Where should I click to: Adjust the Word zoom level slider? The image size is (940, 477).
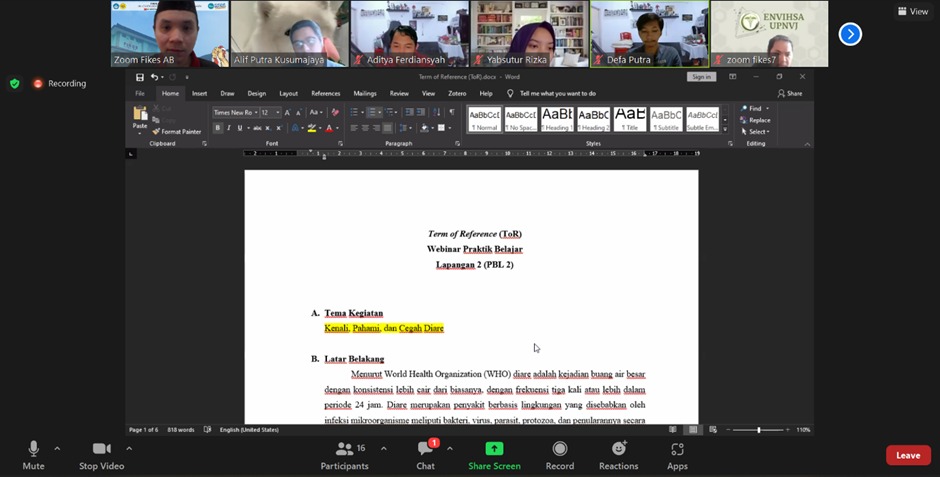pyautogui.click(x=758, y=430)
